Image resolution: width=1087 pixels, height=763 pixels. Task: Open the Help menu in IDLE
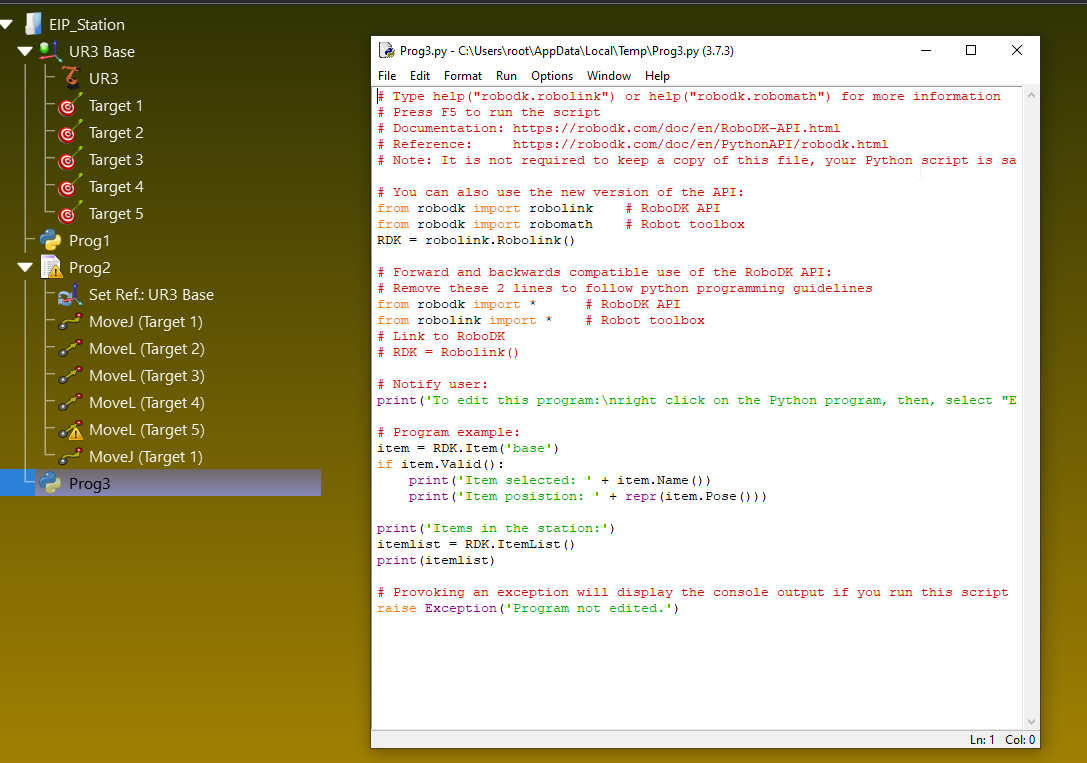point(657,76)
